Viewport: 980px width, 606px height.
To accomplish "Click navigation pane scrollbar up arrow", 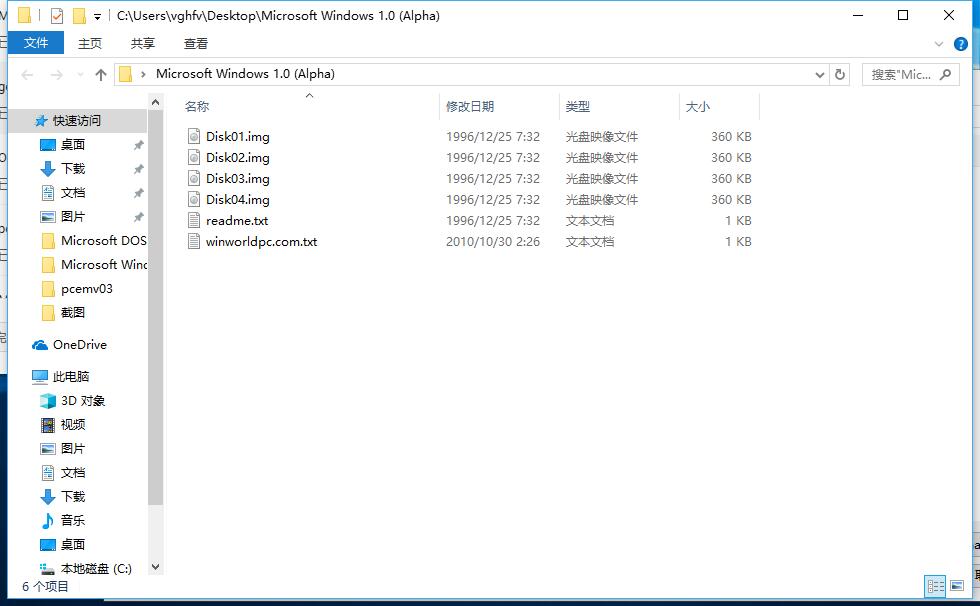I will (156, 102).
